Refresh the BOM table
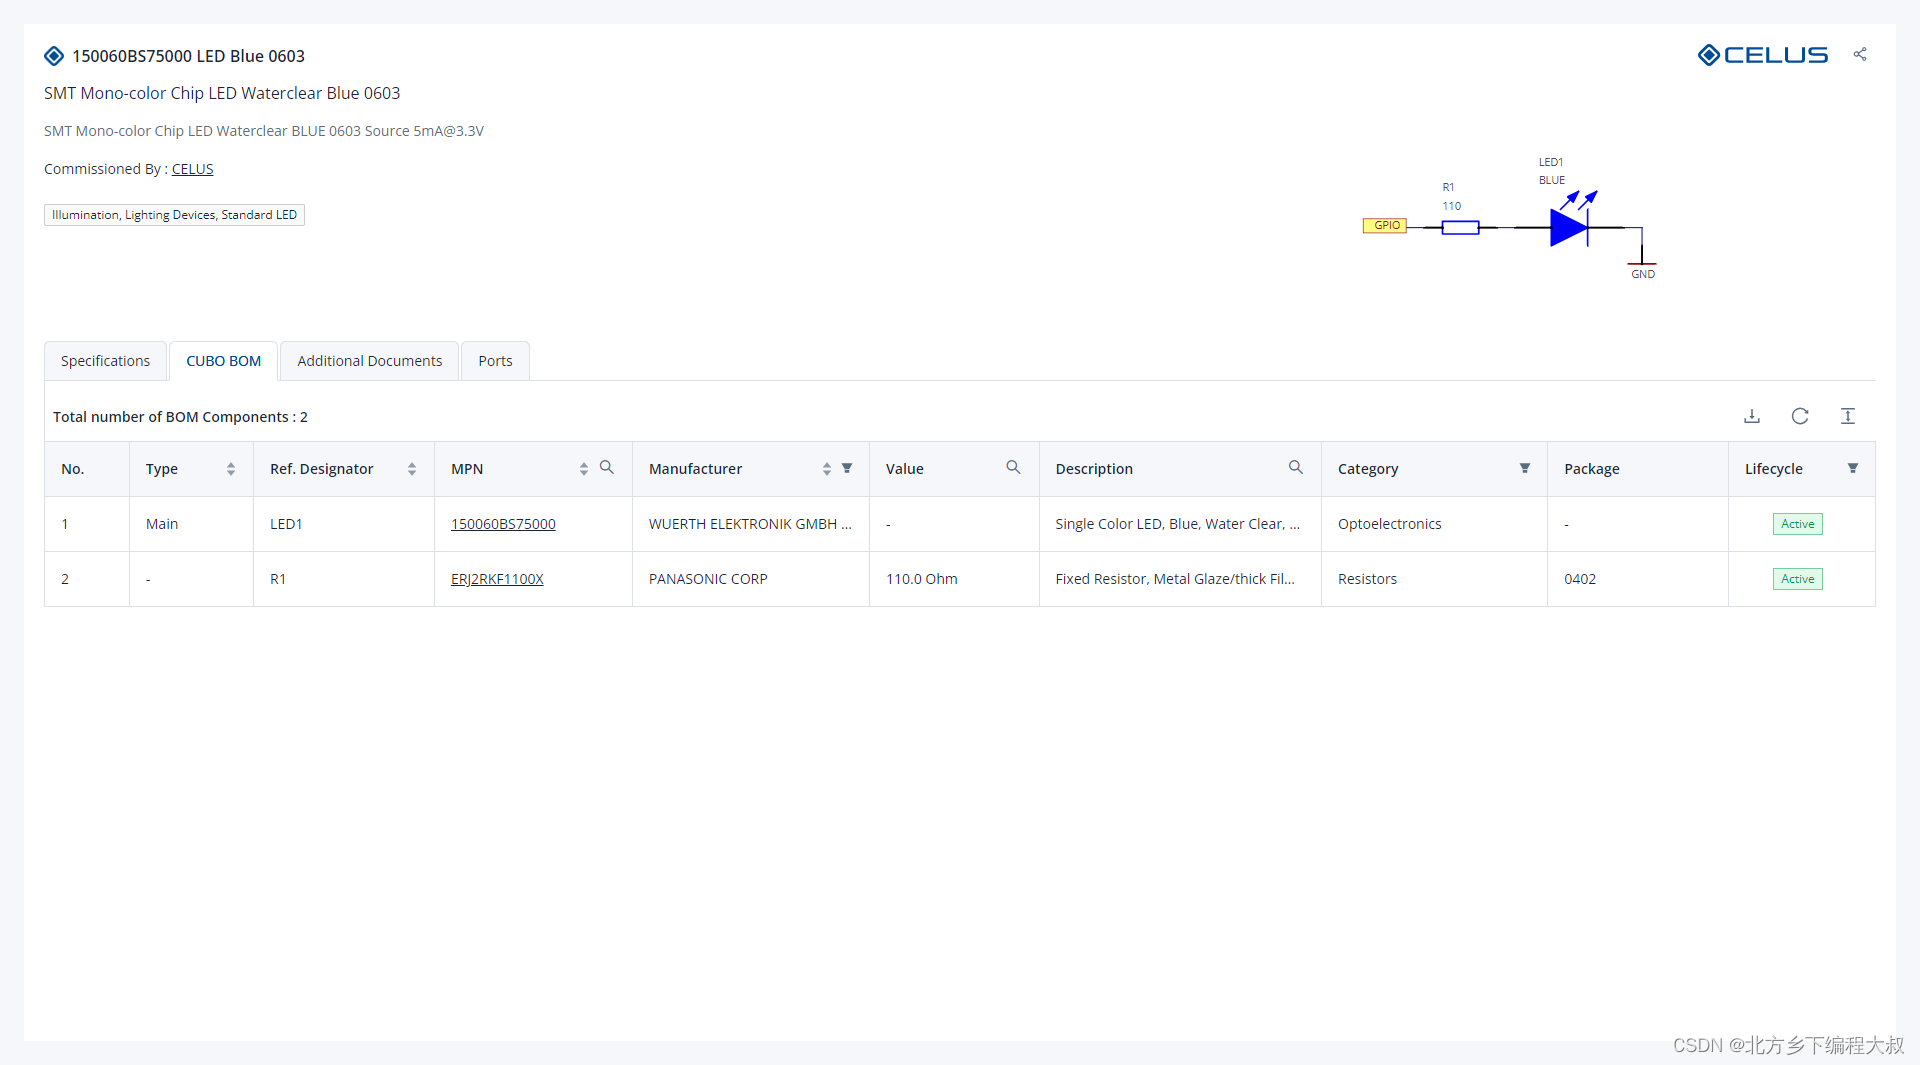This screenshot has height=1065, width=1920. 1800,416
